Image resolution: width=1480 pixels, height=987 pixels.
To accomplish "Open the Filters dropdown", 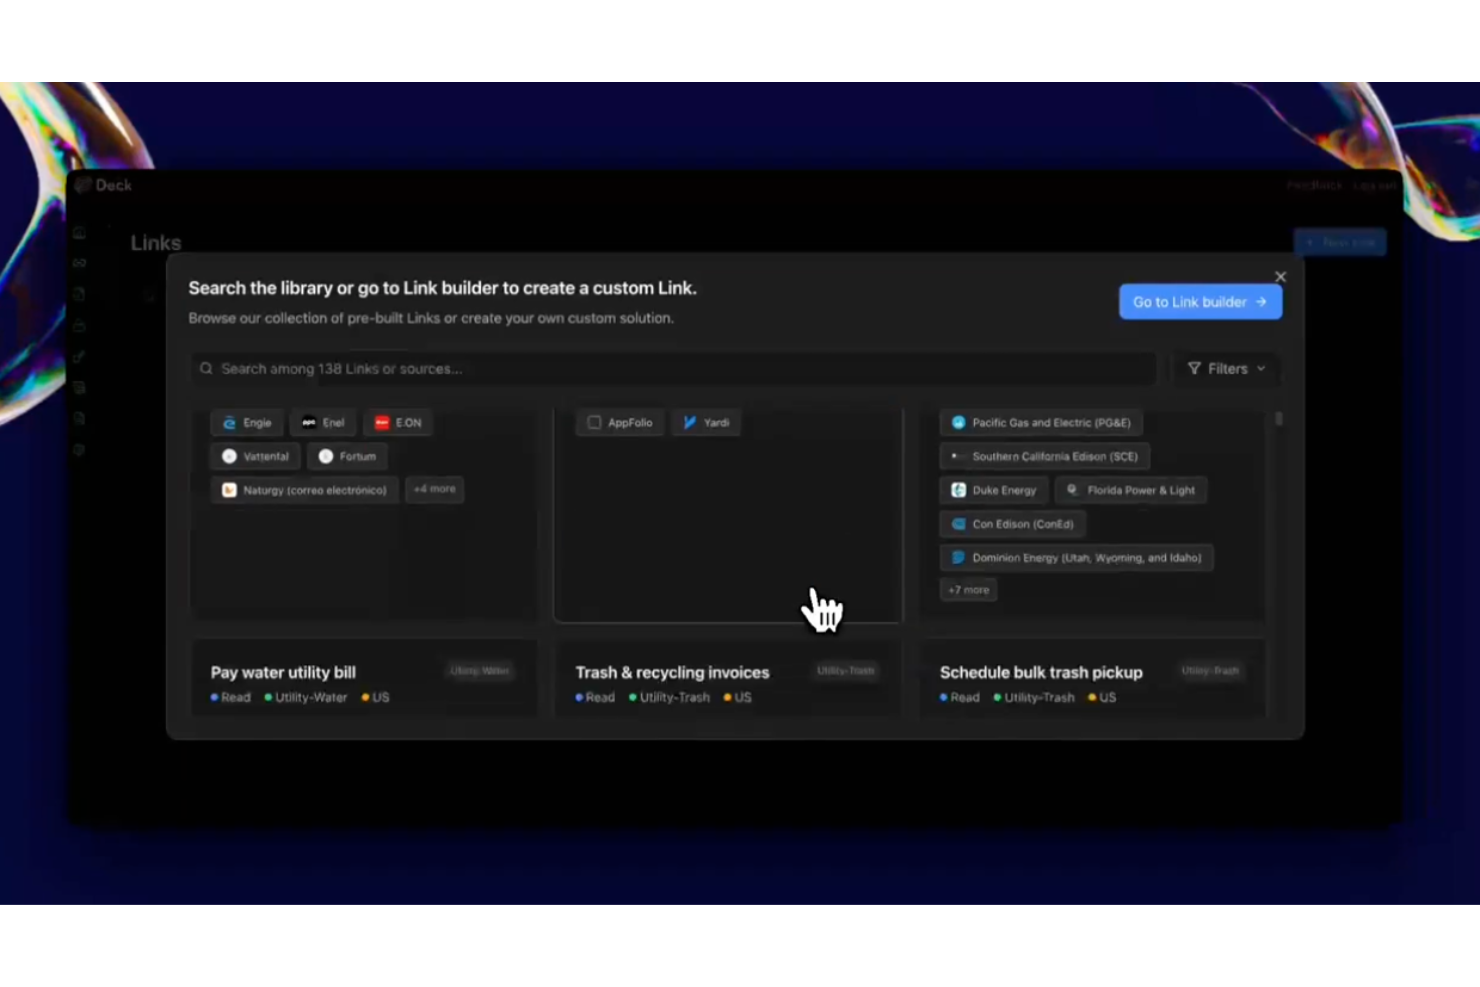I will [1226, 368].
